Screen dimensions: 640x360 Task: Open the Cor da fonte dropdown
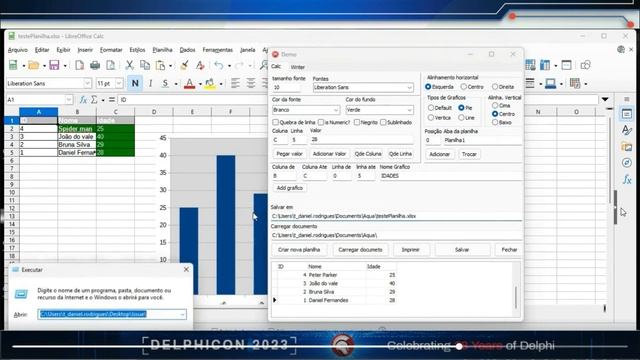pos(306,110)
